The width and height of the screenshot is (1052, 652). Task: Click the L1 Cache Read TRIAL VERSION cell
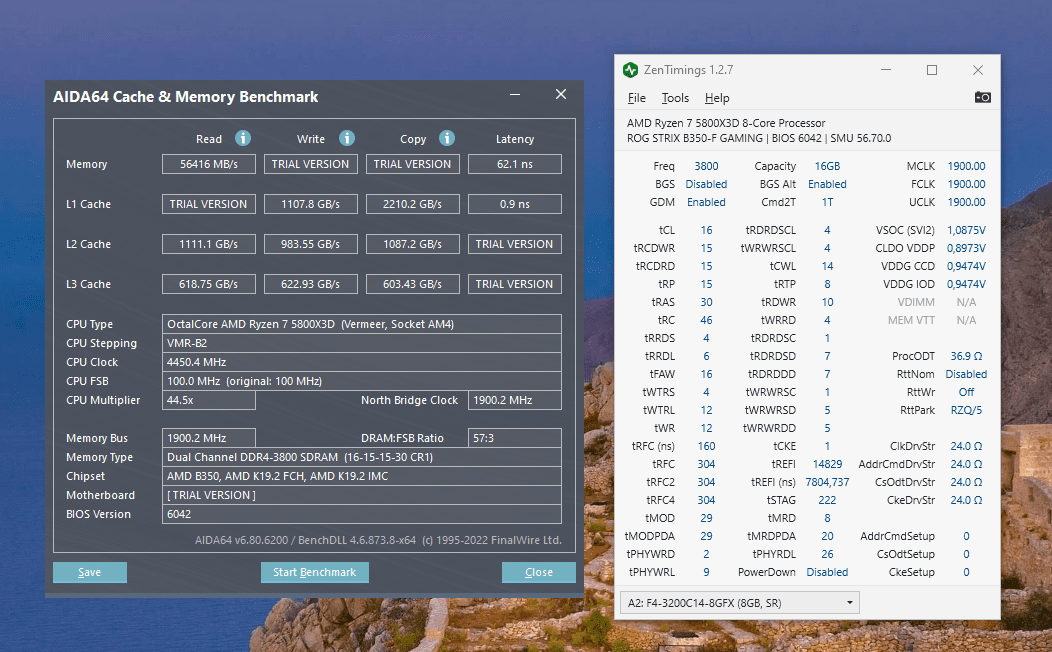pos(209,204)
